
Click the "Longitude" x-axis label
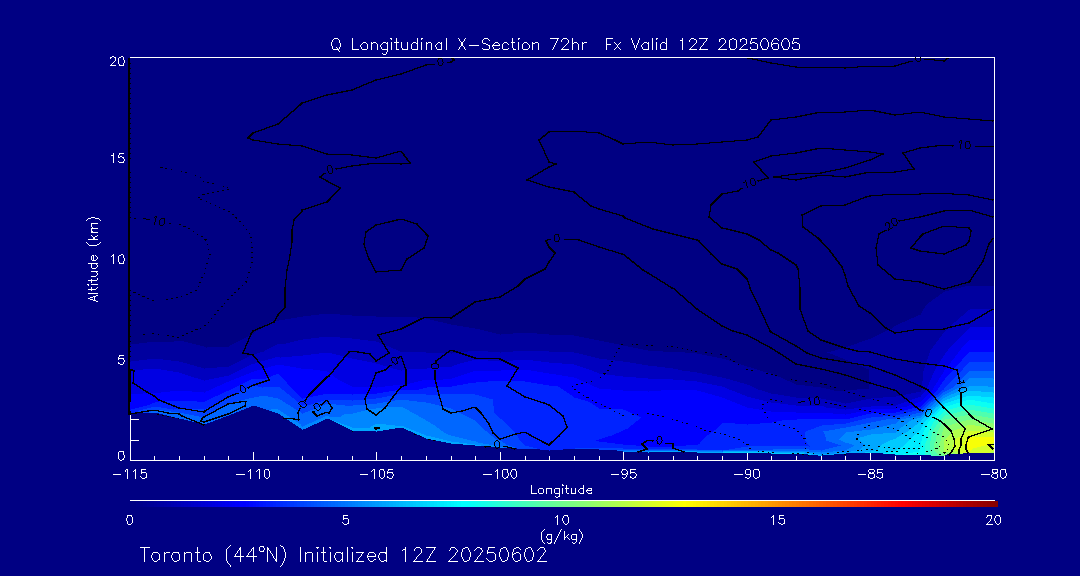(x=561, y=490)
